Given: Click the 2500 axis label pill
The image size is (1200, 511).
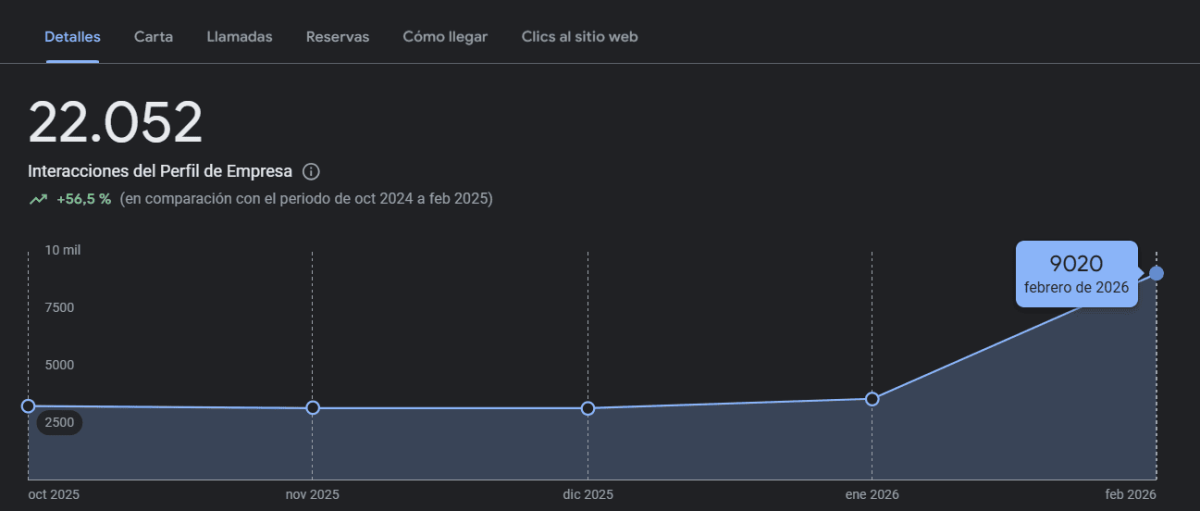Looking at the screenshot, I should [x=60, y=423].
